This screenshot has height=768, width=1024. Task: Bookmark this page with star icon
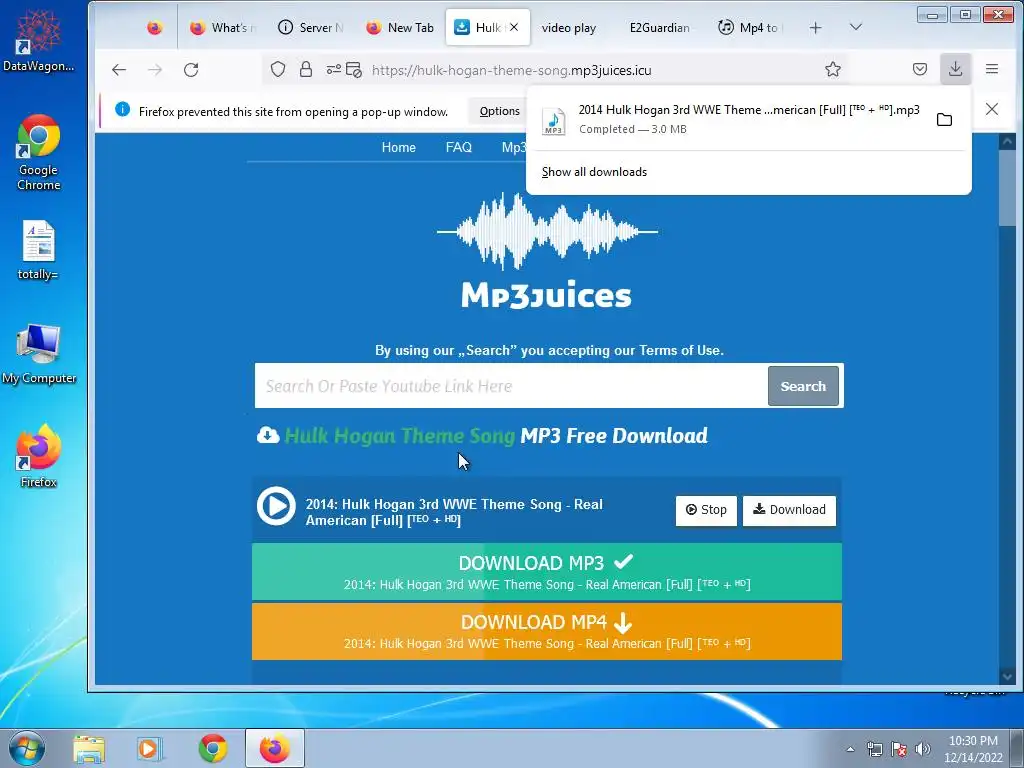833,69
